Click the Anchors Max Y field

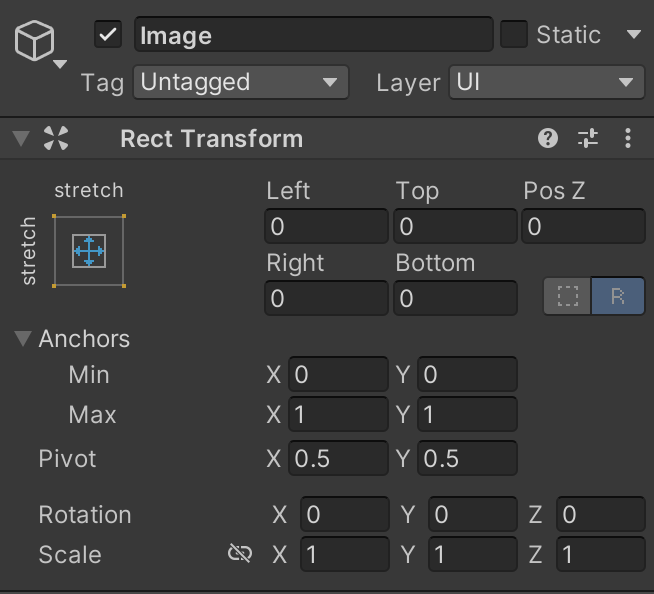click(x=467, y=415)
